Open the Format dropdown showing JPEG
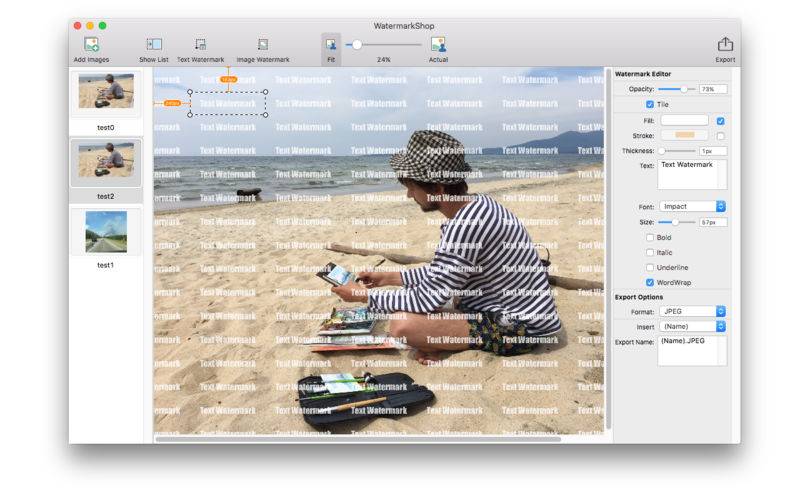Screen dimensions: 800x500 [692, 311]
